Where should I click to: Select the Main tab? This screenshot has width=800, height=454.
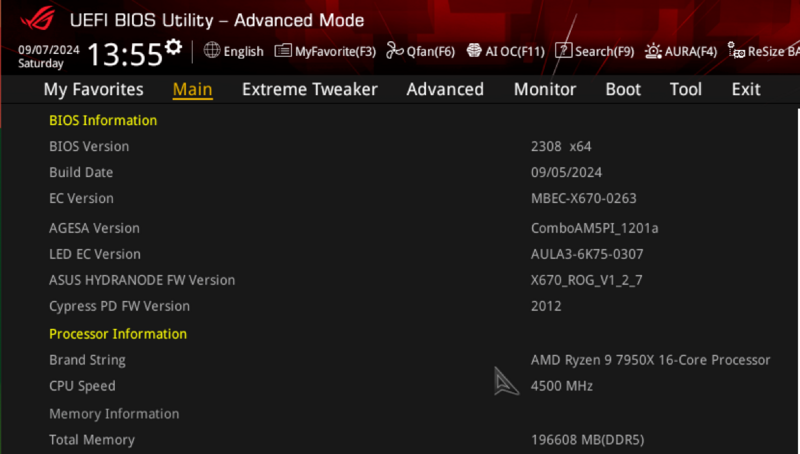click(x=192, y=89)
